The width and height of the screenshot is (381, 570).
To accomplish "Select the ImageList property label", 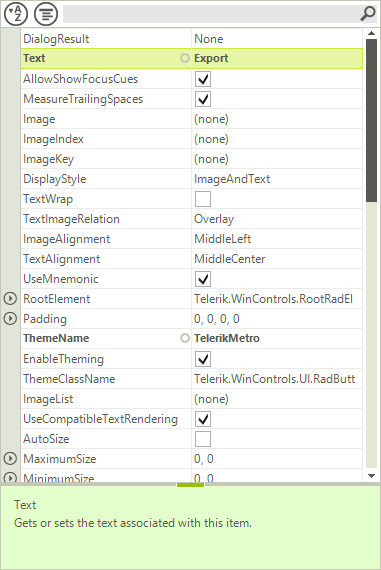I will coord(48,399).
